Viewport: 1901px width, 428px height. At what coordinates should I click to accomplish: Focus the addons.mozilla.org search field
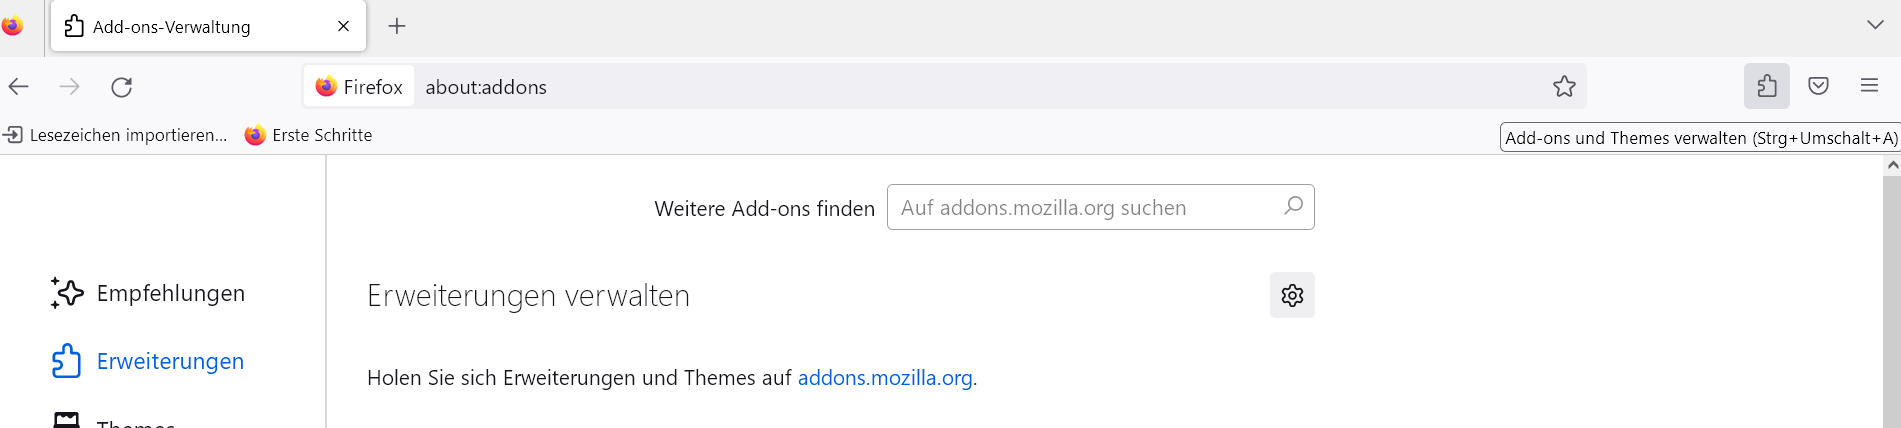(1085, 208)
